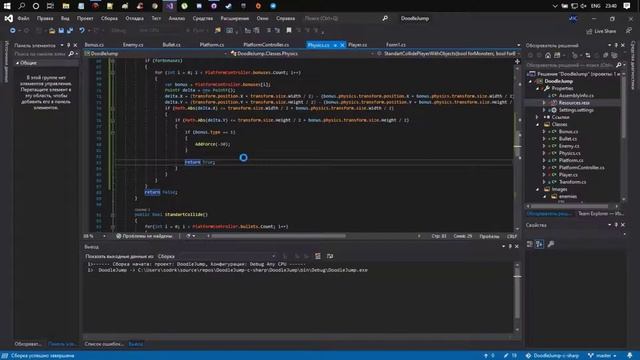Image resolution: width=640 pixels, height=360 pixels.
Task: Open the Отладка menu
Action: click(x=134, y=18)
